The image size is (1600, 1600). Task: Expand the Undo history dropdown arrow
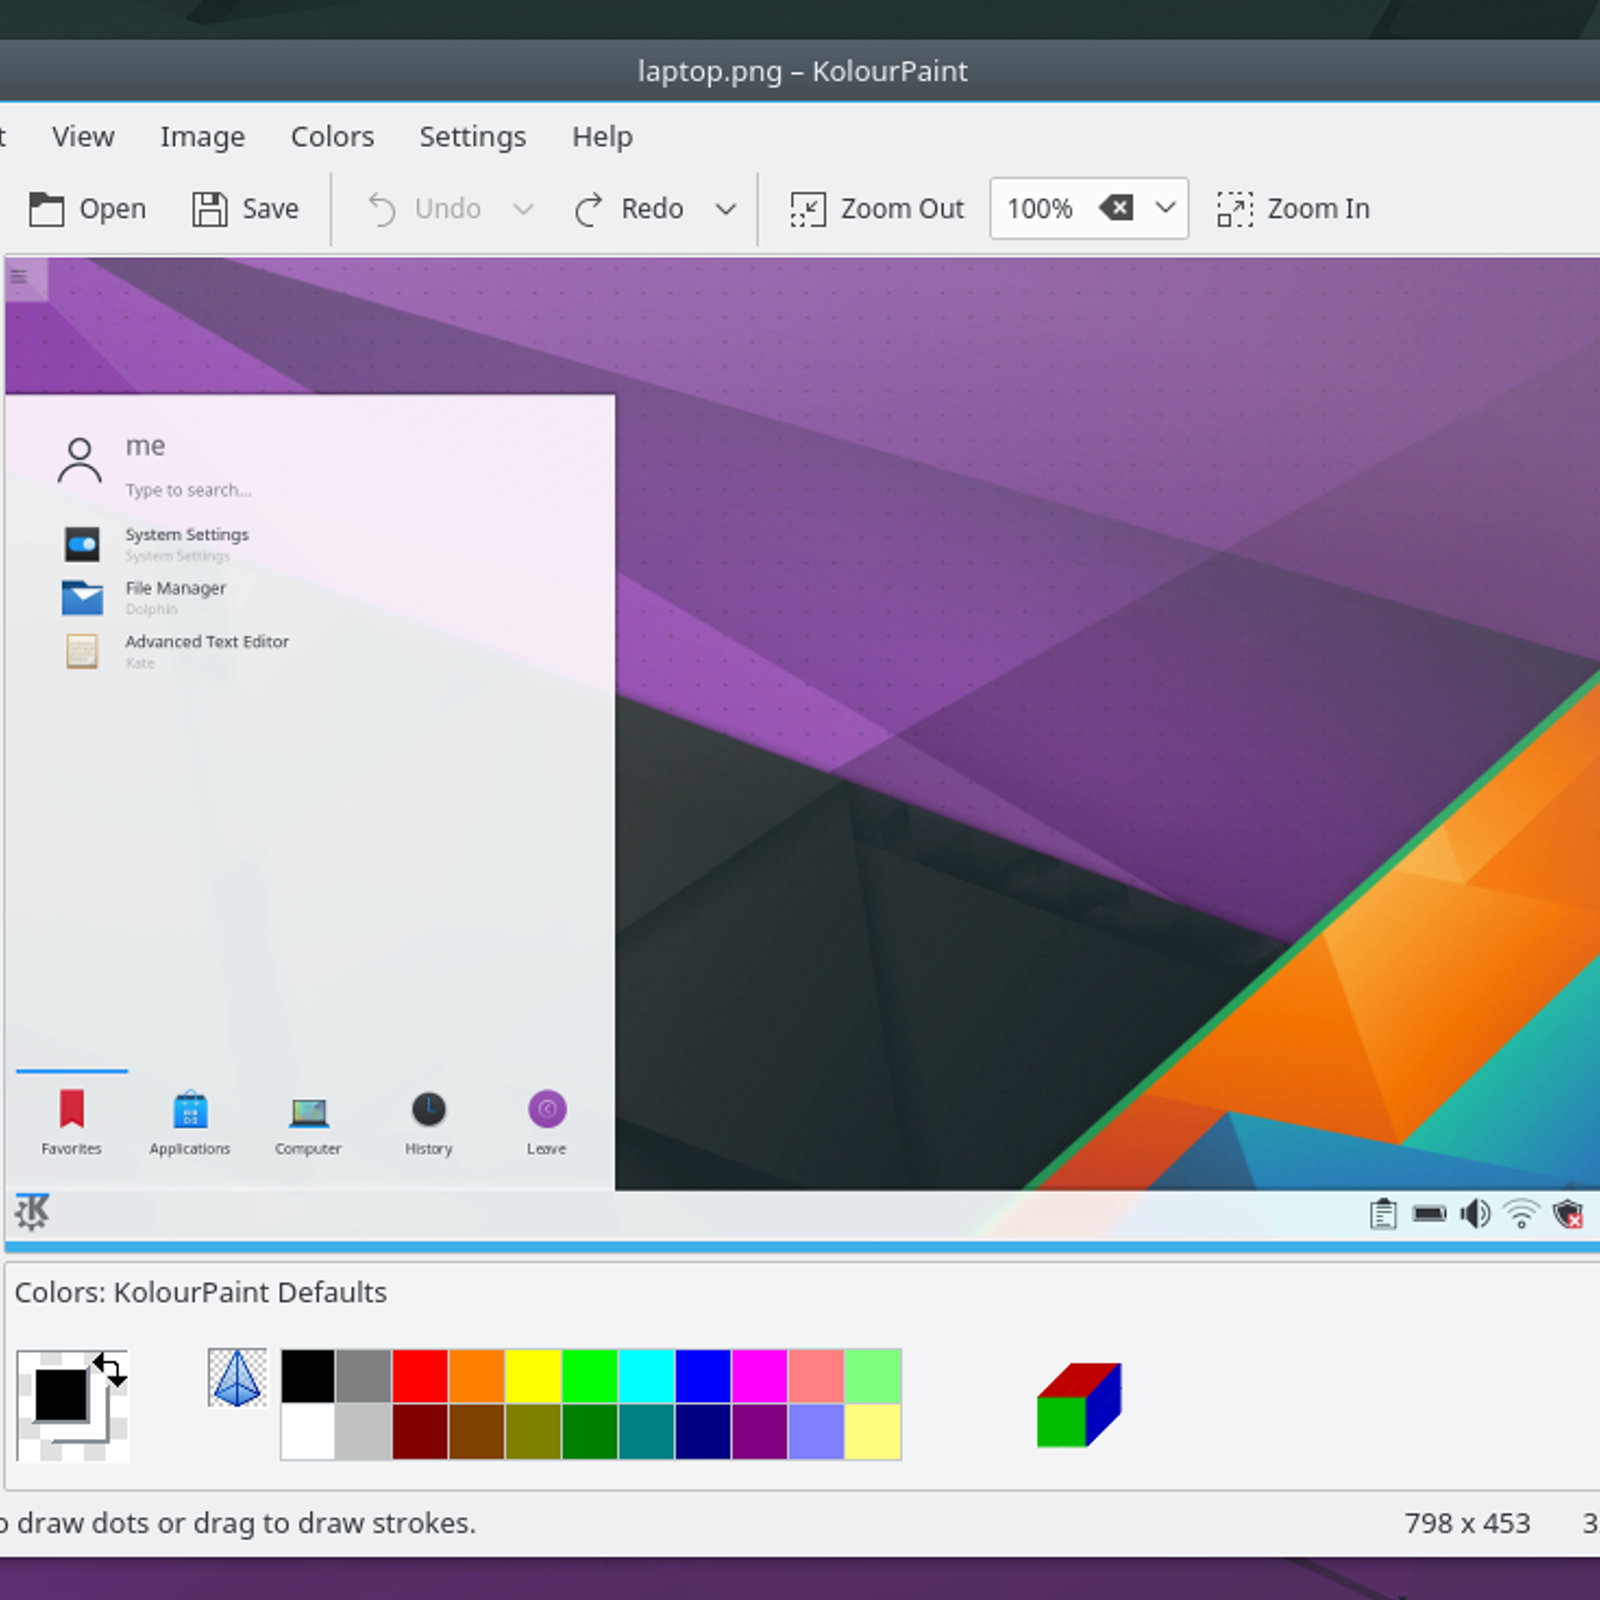point(523,209)
